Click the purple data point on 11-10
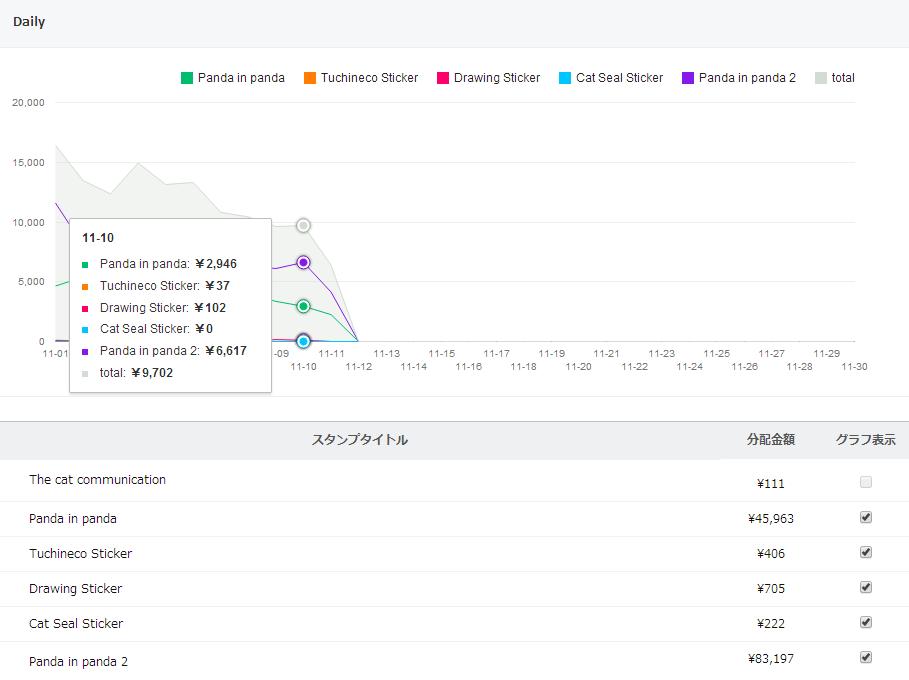This screenshot has height=680, width=909. tap(303, 263)
